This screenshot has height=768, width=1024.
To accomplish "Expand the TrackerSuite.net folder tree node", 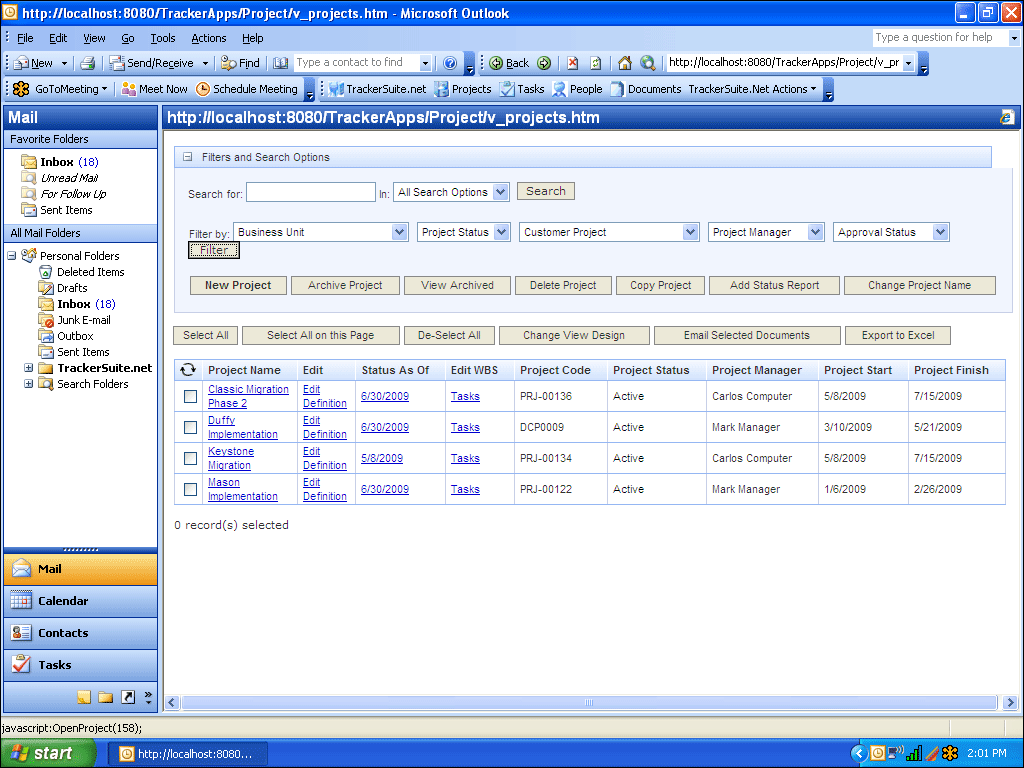I will [x=29, y=368].
